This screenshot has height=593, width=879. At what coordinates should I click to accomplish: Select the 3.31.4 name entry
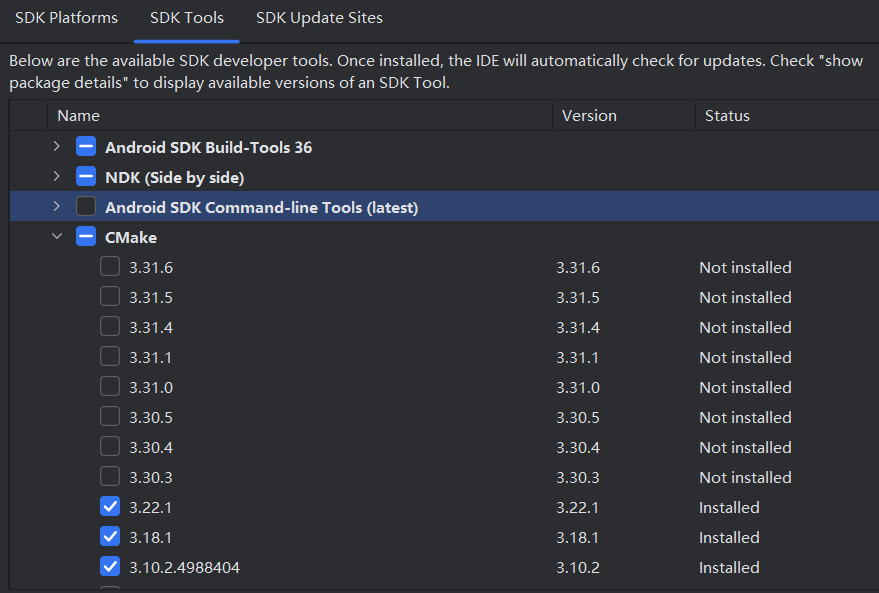pyautogui.click(x=151, y=328)
